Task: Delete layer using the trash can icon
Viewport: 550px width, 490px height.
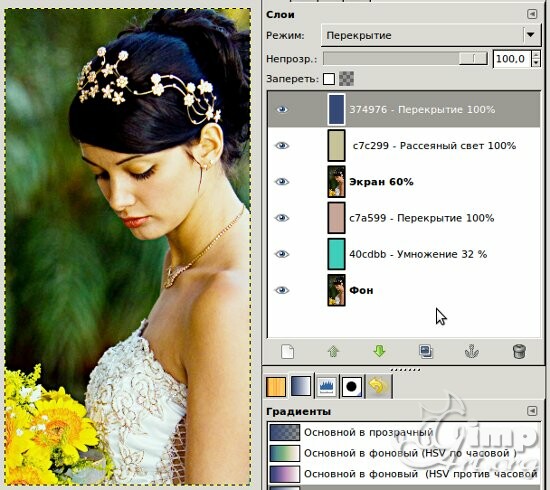Action: [519, 351]
